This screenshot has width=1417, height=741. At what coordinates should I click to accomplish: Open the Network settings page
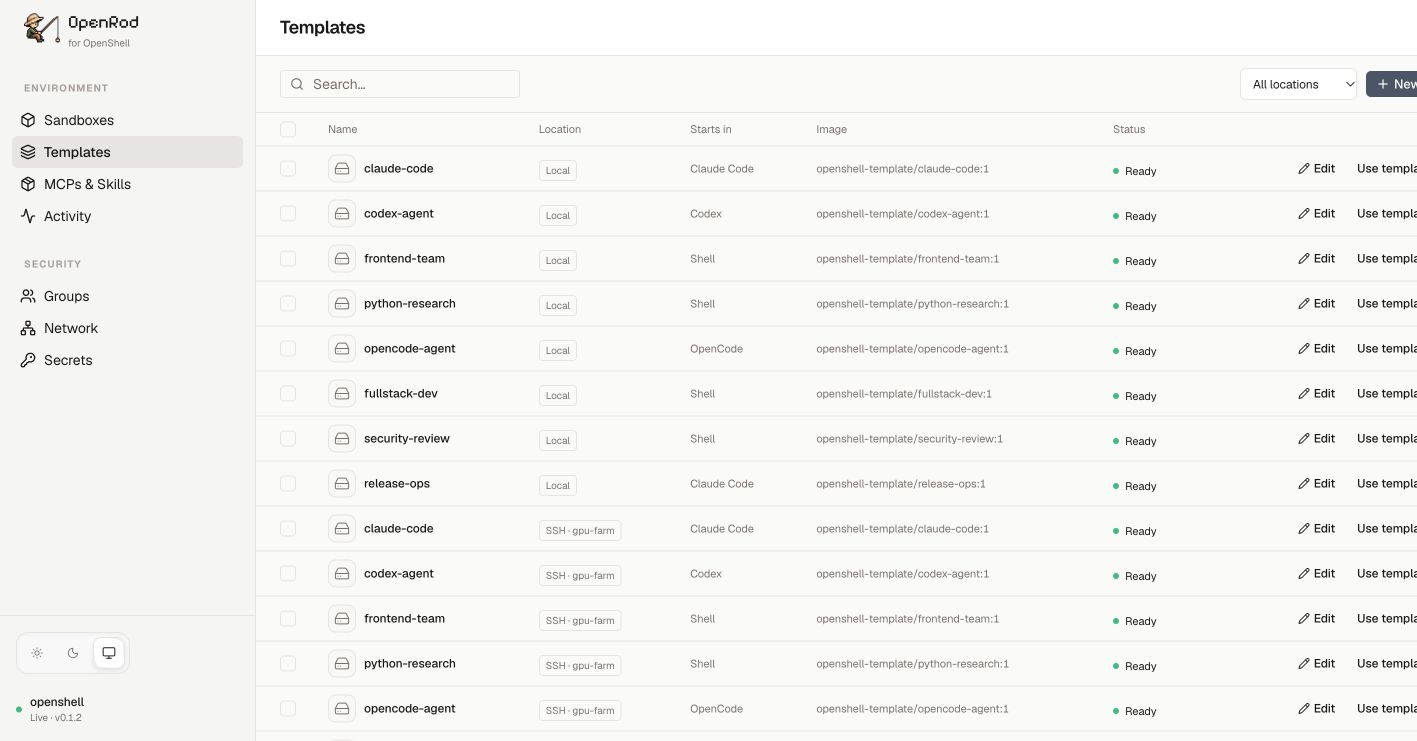click(x=127, y=328)
